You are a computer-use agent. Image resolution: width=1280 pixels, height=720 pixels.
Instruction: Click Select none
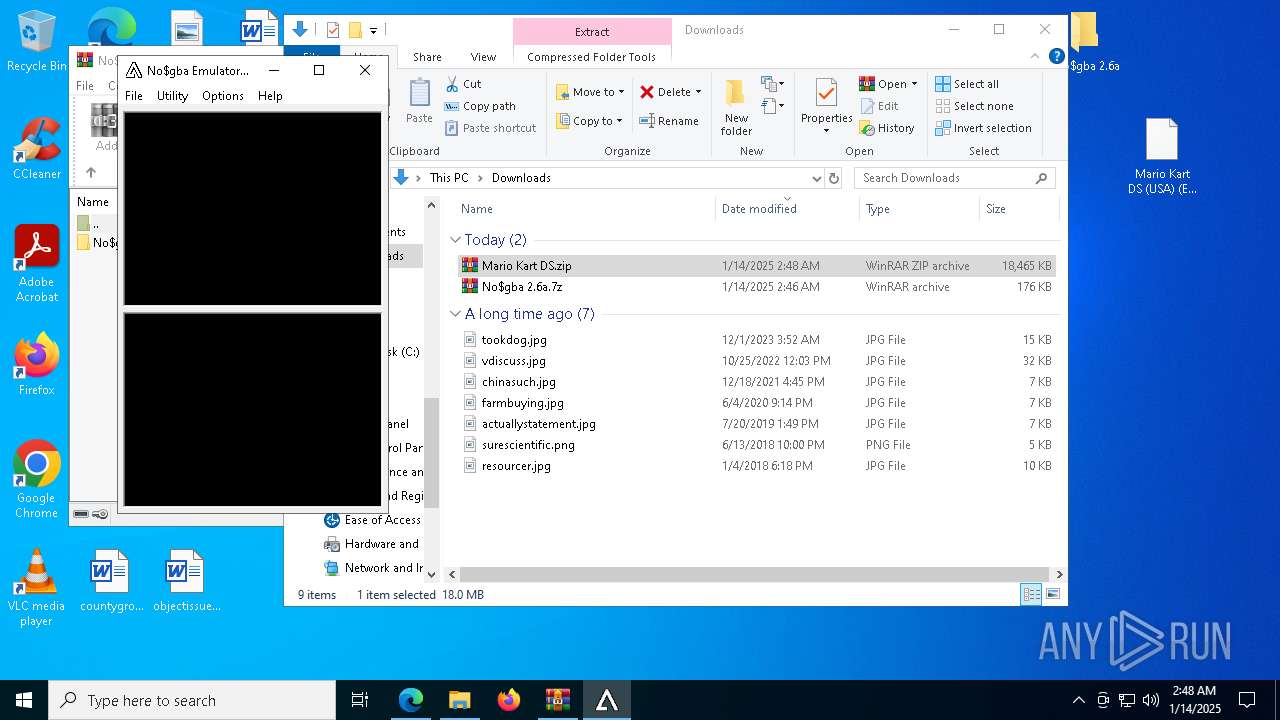974,106
